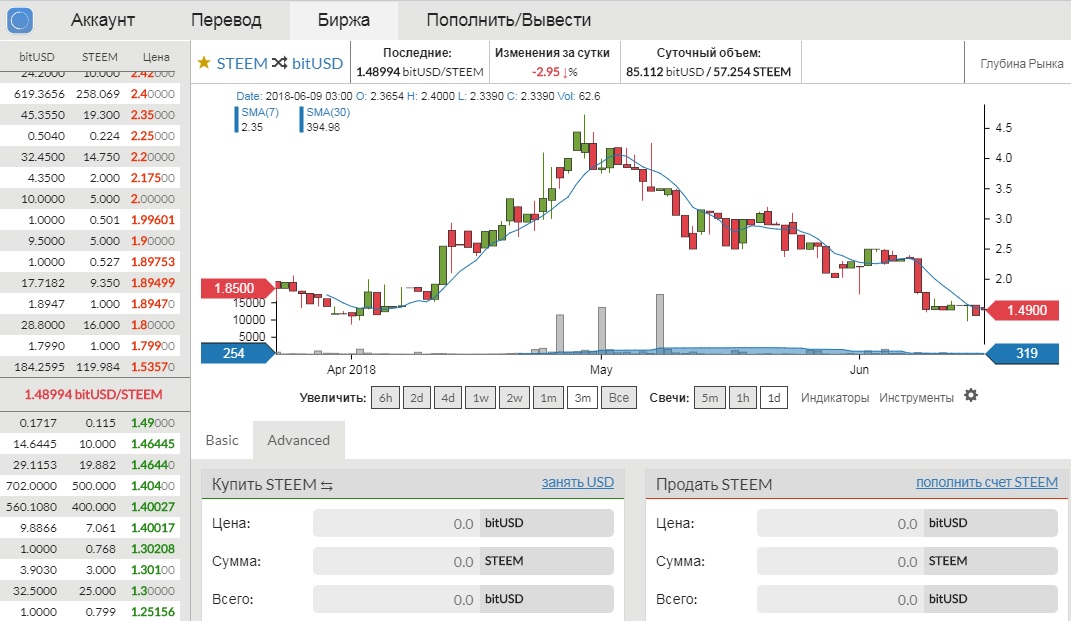Viewport: 1071px width, 621px height.
Task: Select sell order at price 2.35000
Action: pos(90,115)
